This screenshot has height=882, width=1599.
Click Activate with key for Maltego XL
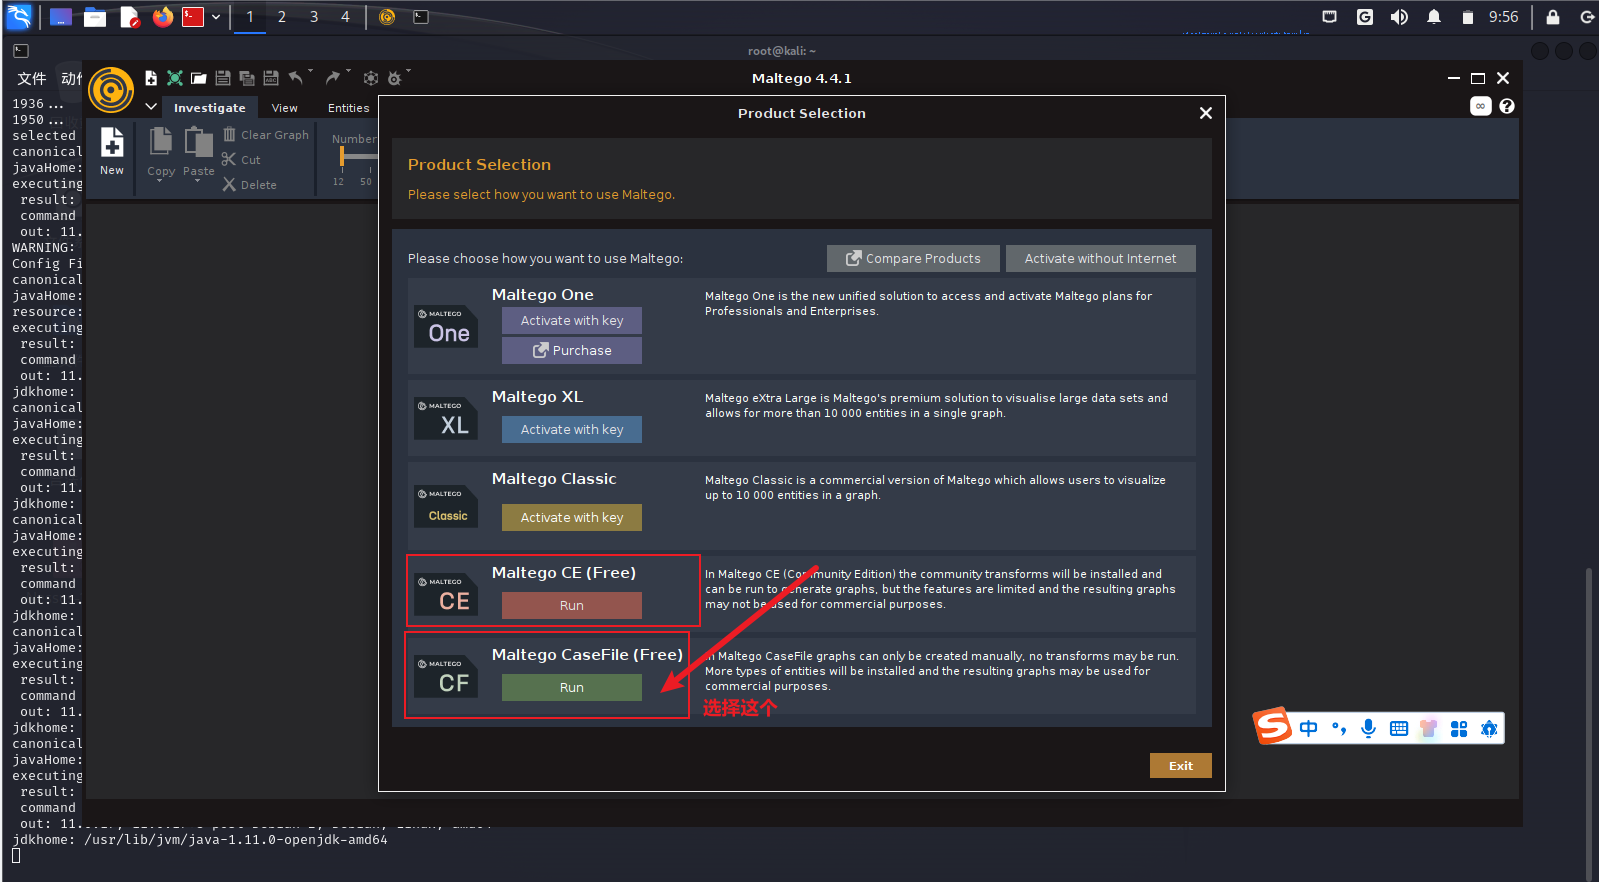(x=572, y=430)
